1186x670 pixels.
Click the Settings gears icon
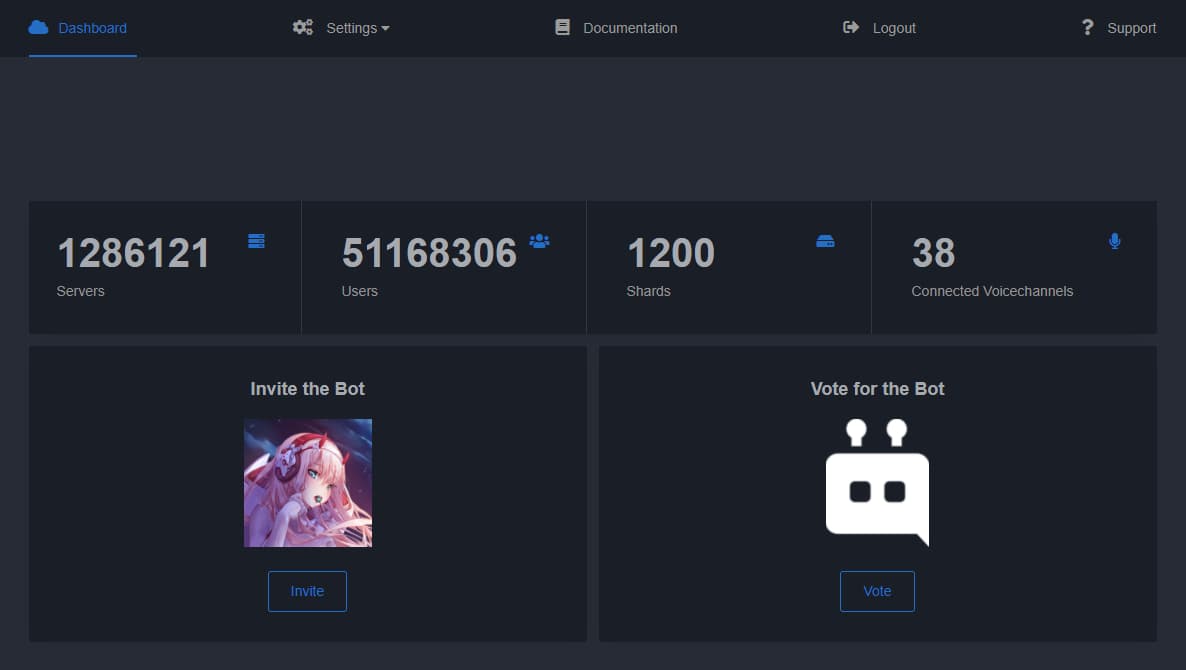point(303,27)
